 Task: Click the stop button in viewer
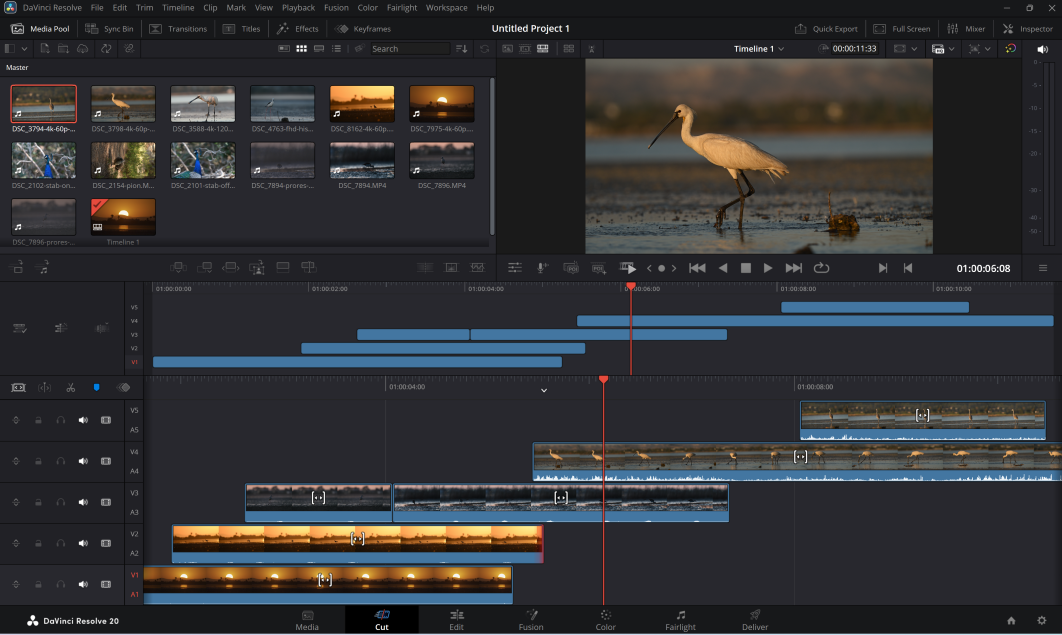tap(745, 268)
